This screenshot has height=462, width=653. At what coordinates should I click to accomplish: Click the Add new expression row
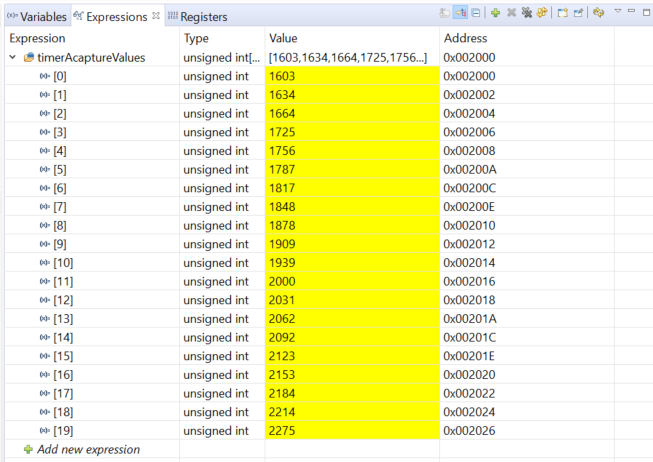(x=87, y=450)
